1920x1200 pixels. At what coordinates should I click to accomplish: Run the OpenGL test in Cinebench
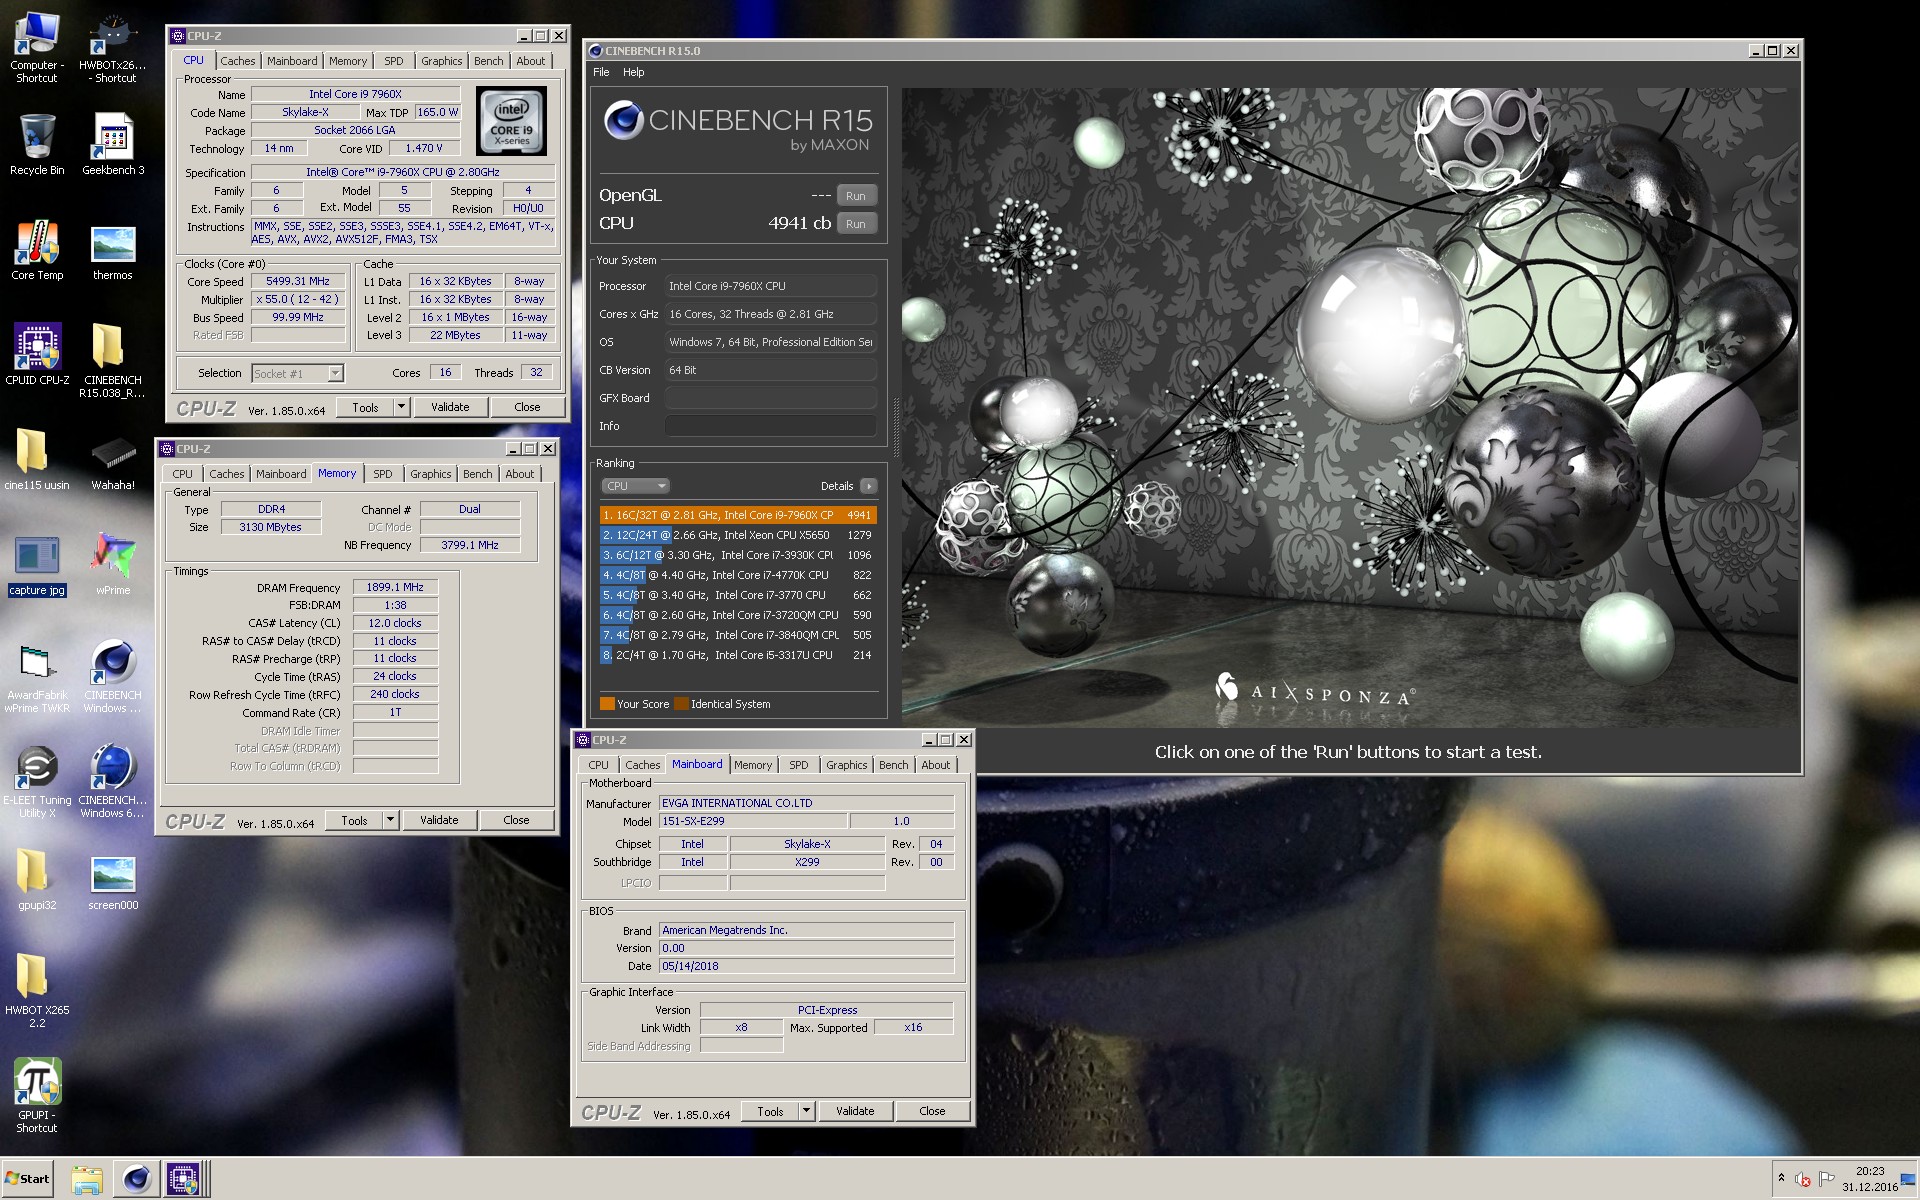856,196
